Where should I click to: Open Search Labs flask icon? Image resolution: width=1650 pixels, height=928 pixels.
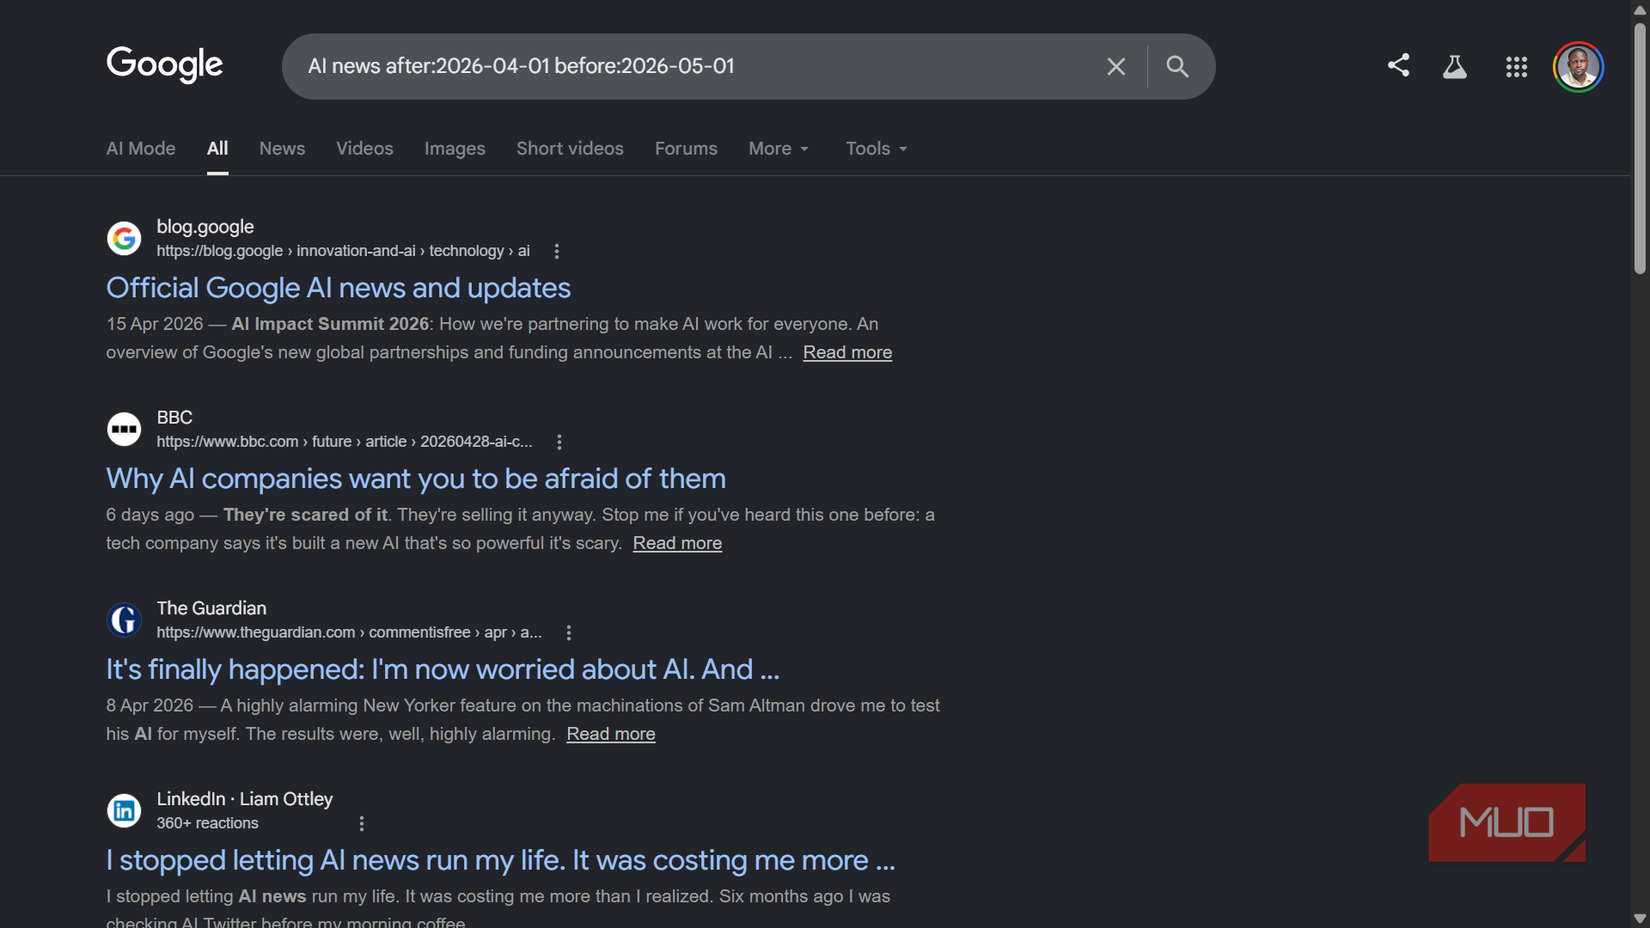coord(1455,66)
